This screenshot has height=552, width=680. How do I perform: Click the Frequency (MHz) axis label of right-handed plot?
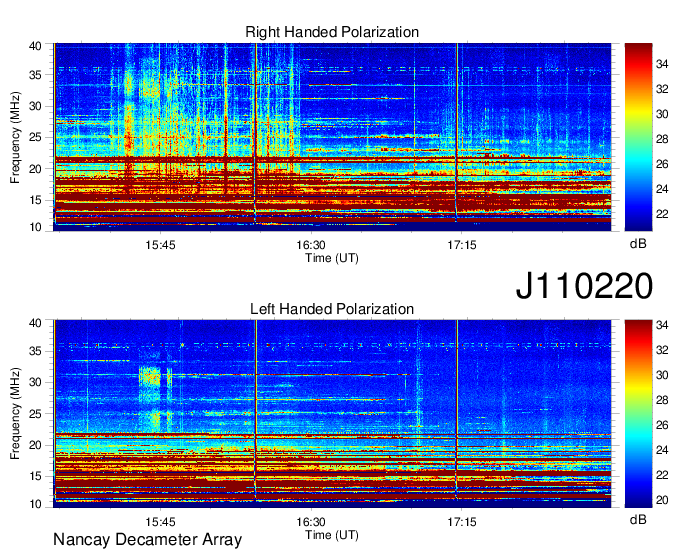pyautogui.click(x=15, y=137)
